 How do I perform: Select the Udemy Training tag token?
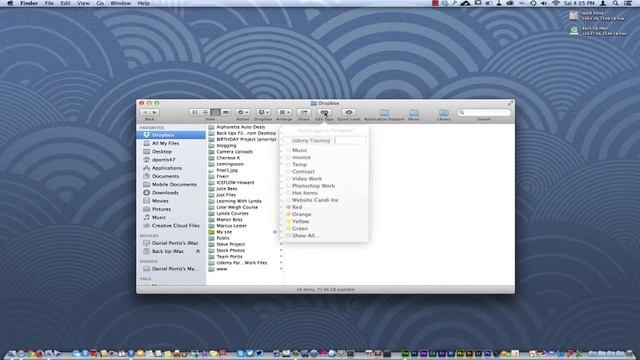pos(311,140)
